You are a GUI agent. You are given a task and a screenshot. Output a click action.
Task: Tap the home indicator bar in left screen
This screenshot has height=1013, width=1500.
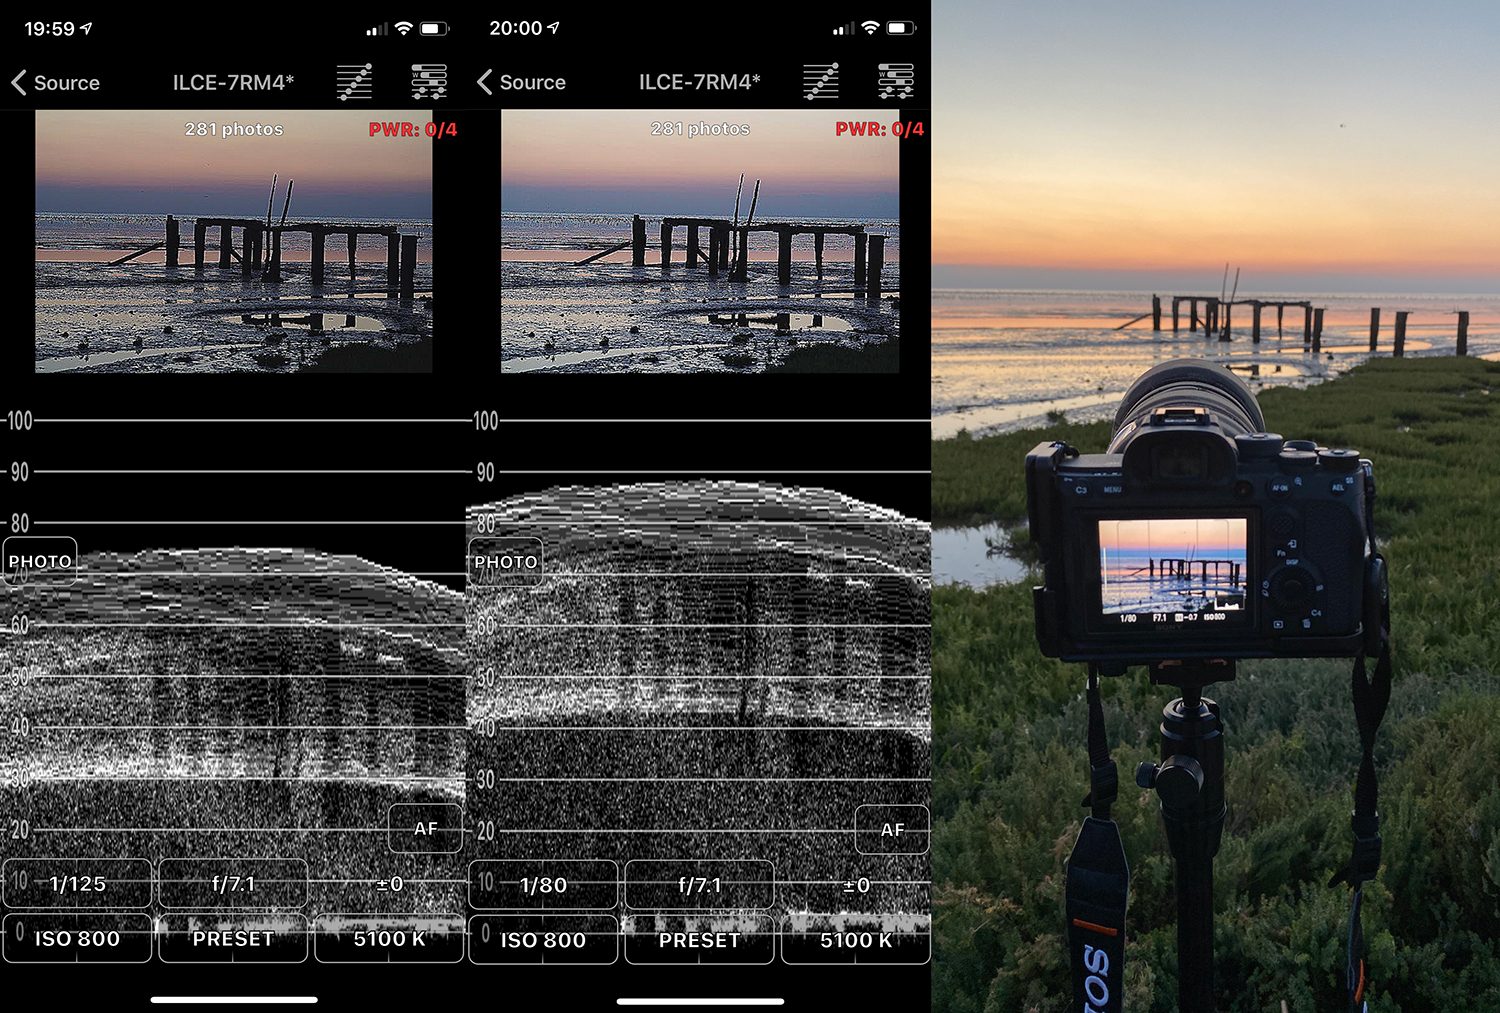(234, 999)
